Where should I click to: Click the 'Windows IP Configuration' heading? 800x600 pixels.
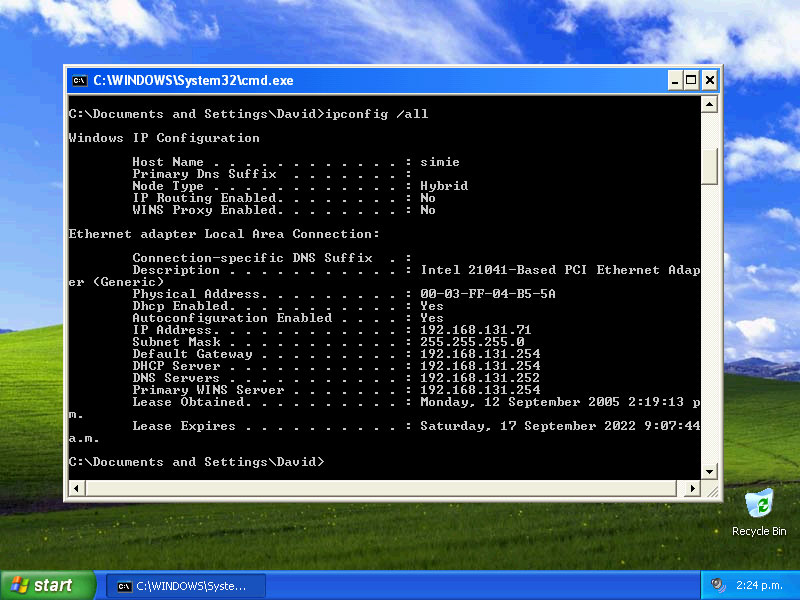point(164,138)
